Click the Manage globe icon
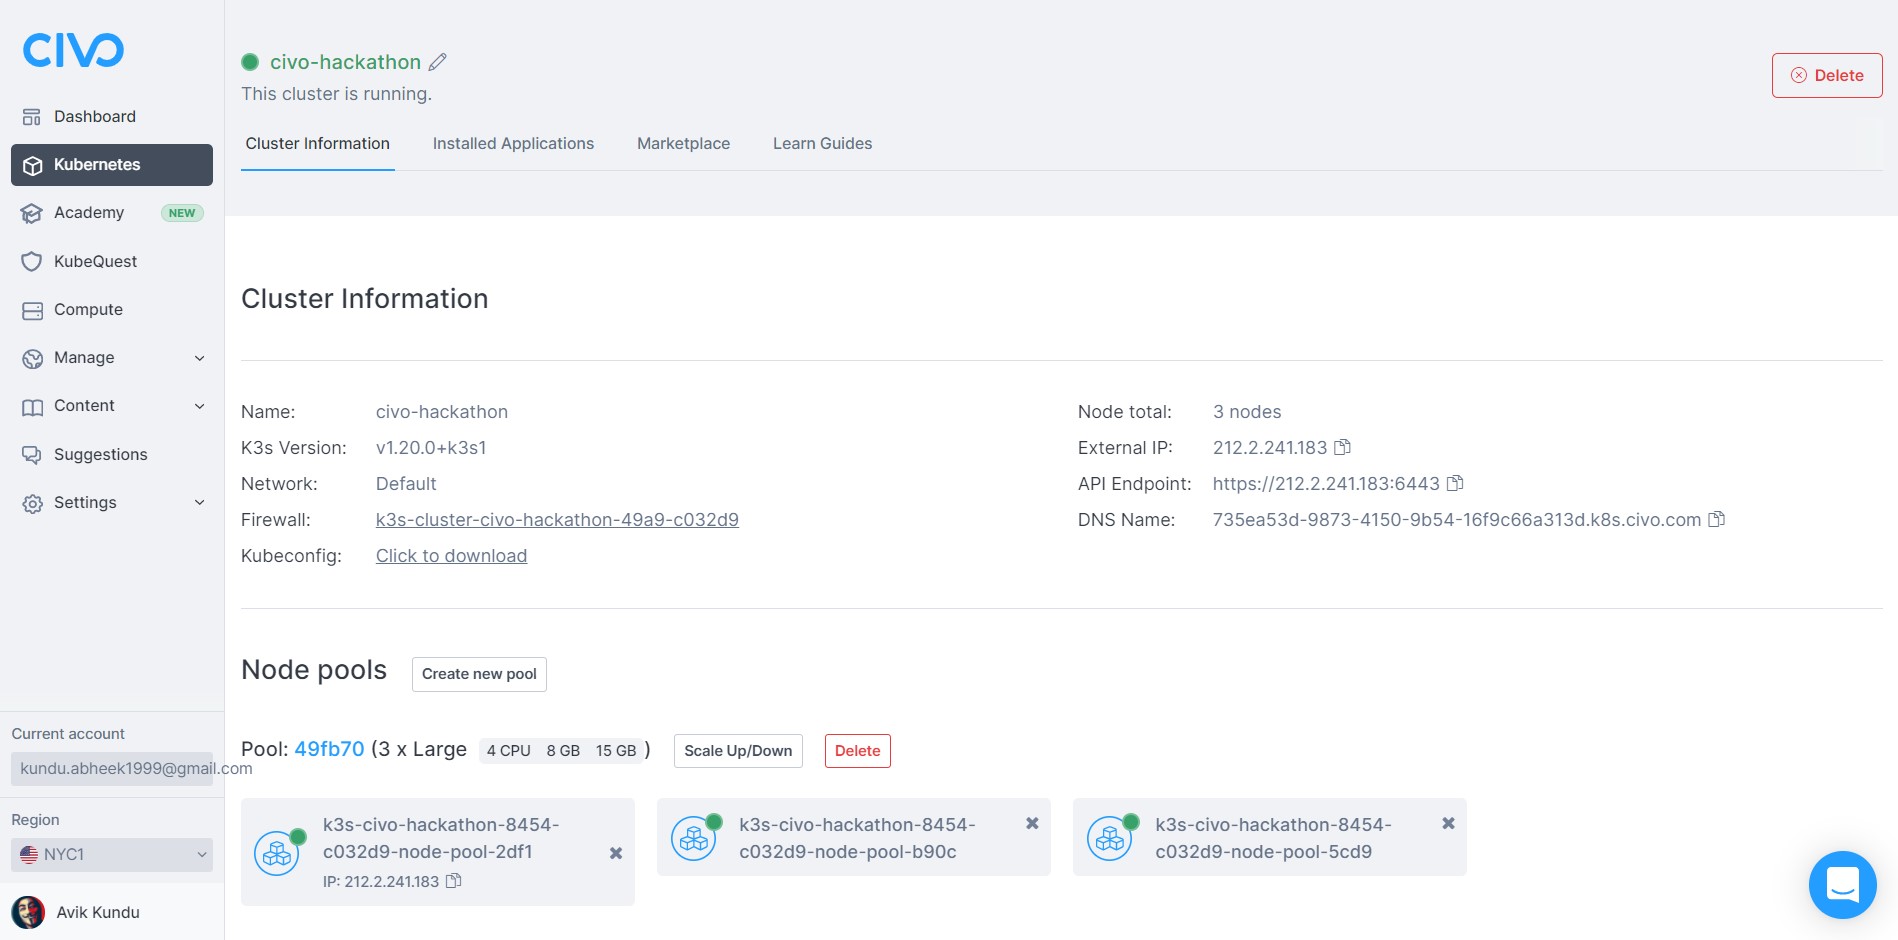 coord(32,358)
